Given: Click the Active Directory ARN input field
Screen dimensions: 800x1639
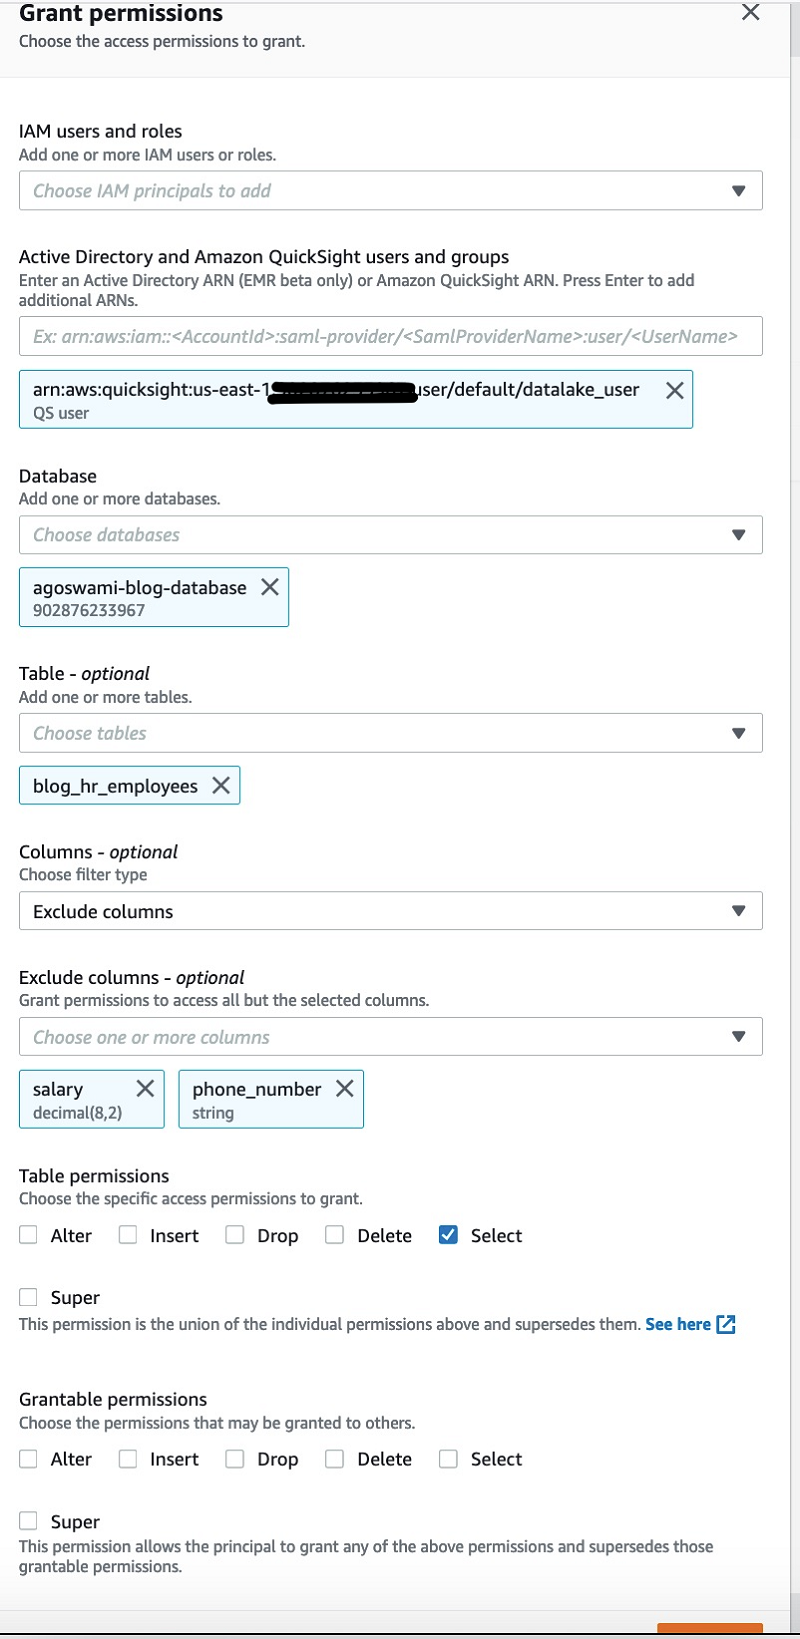Looking at the screenshot, I should pos(390,336).
